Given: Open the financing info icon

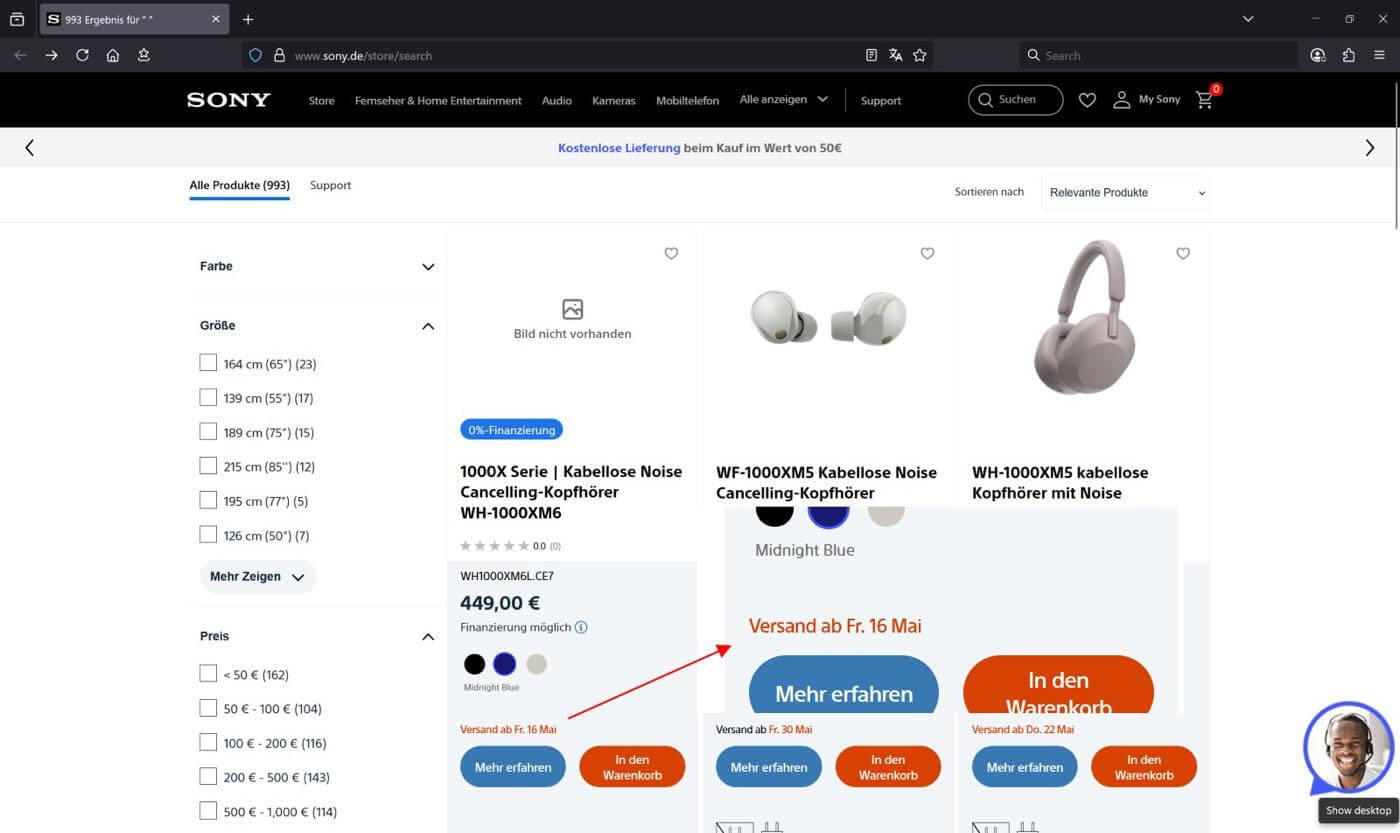Looking at the screenshot, I should click(581, 628).
